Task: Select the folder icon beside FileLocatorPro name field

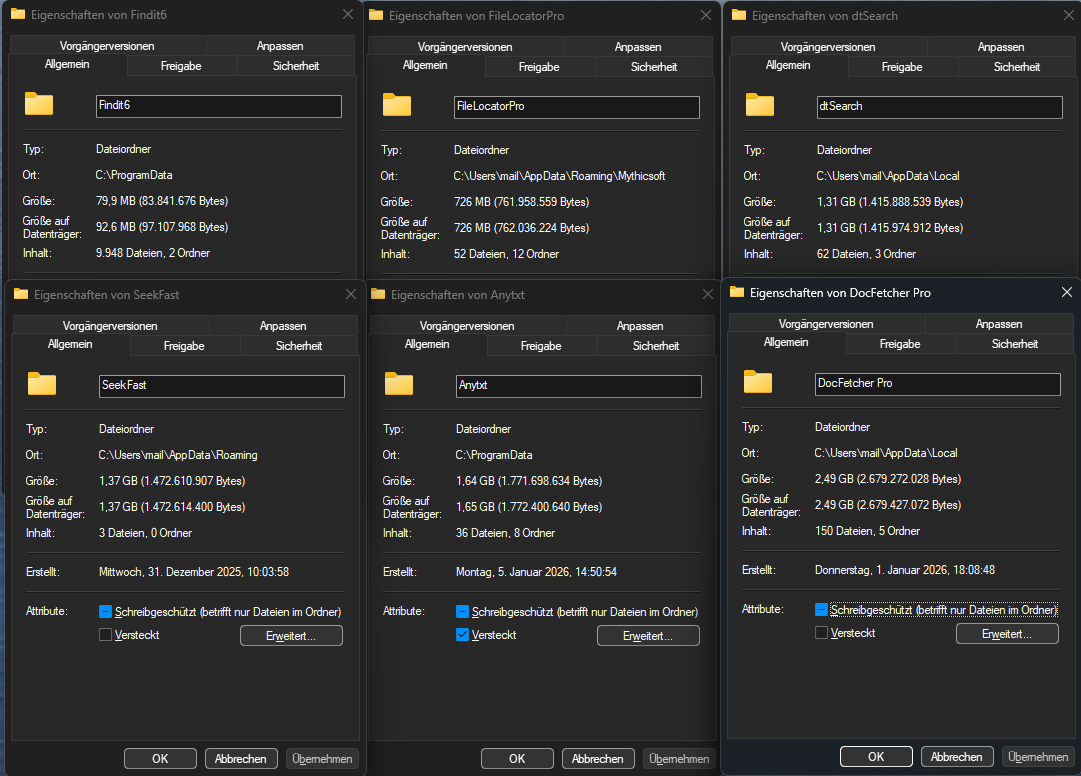Action: (x=397, y=105)
